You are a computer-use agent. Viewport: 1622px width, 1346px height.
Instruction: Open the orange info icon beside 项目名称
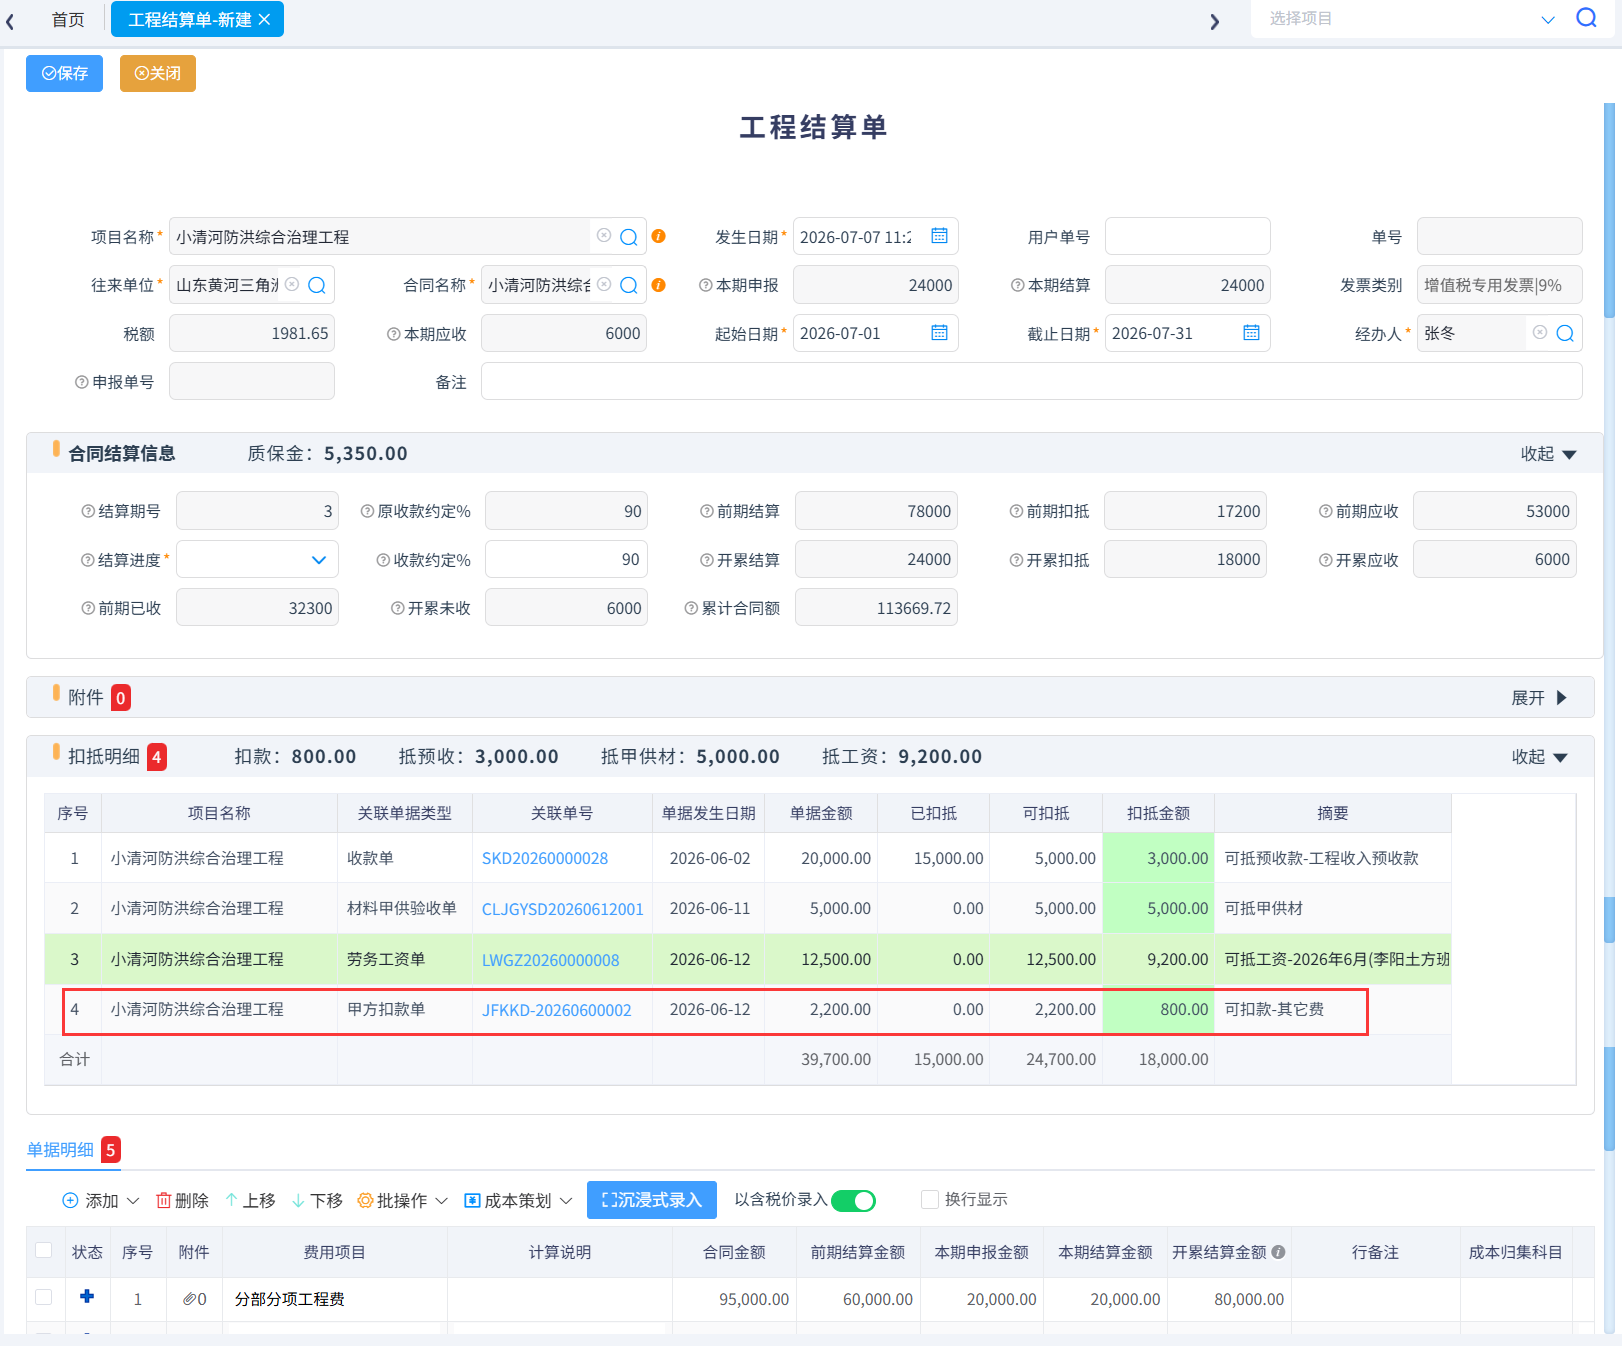tap(658, 236)
